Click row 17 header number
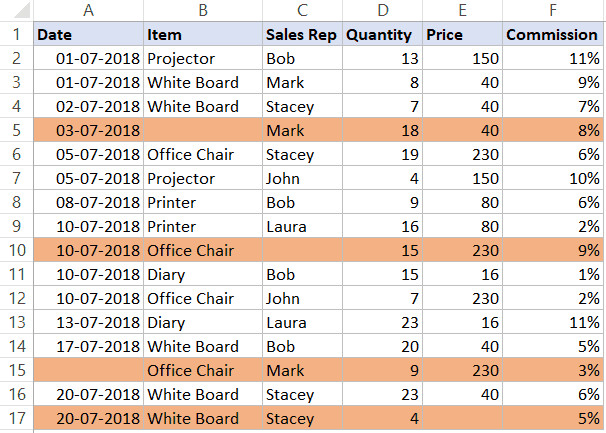The image size is (606, 433). pos(15,419)
